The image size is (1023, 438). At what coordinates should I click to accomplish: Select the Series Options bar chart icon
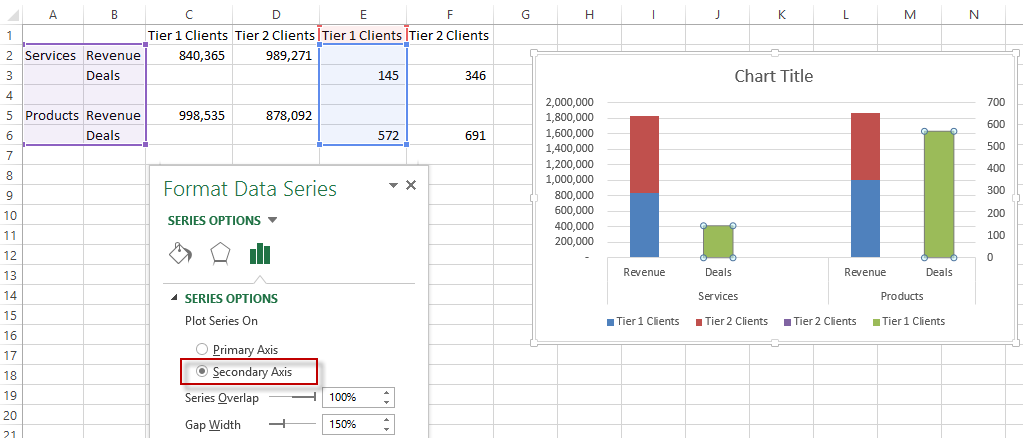point(260,253)
